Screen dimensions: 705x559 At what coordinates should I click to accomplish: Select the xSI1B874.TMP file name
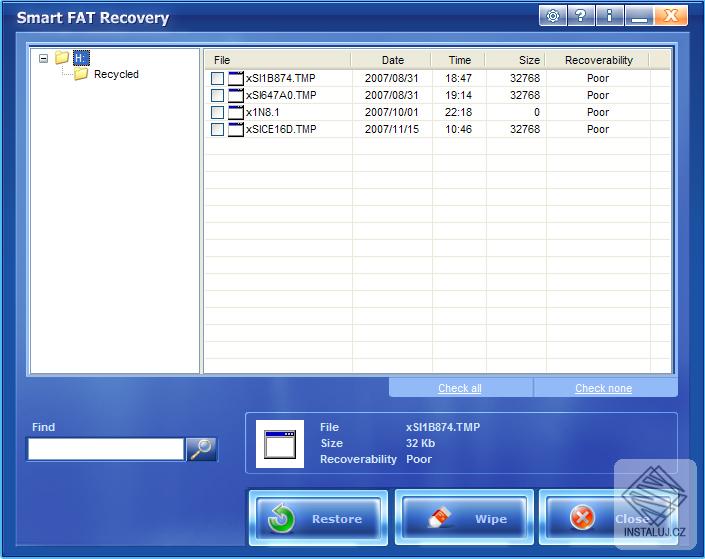[281, 78]
